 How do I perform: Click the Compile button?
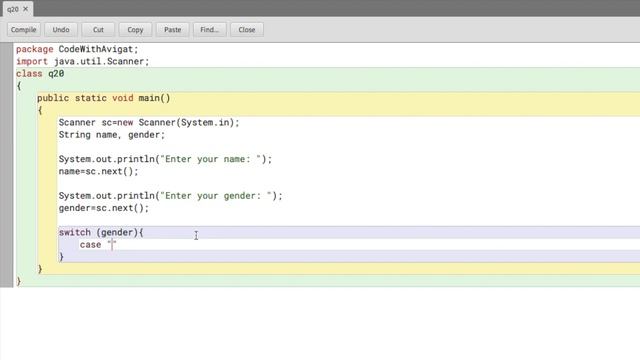(24, 30)
